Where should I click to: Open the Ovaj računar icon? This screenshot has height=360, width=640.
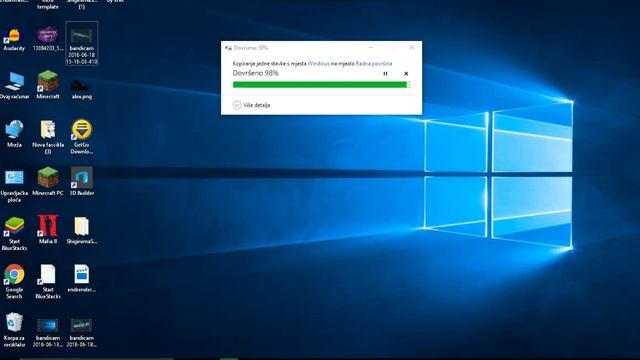pos(14,86)
